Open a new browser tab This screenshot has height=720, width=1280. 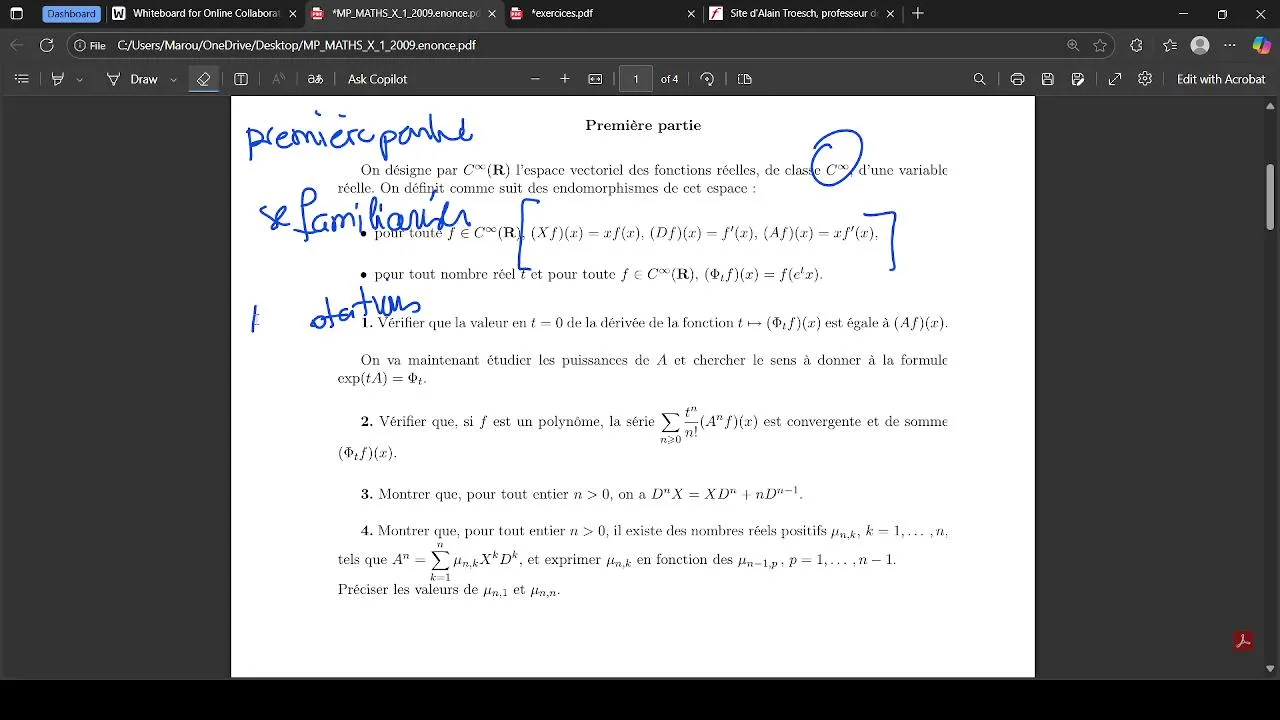tap(918, 14)
